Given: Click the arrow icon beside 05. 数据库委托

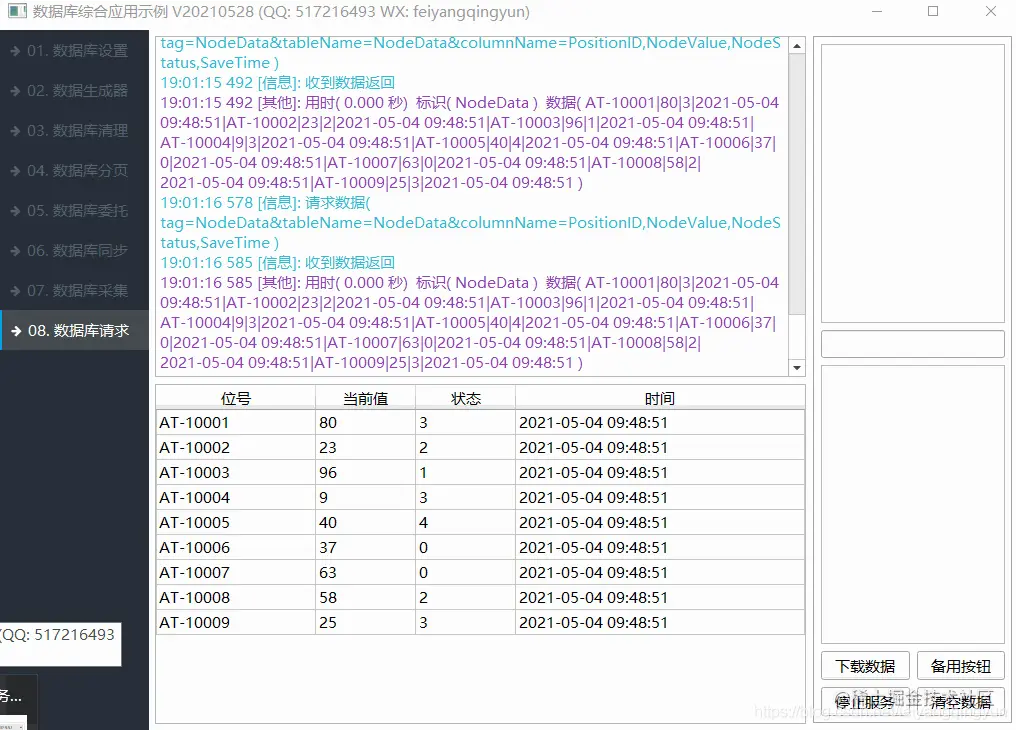Looking at the screenshot, I should 16,211.
